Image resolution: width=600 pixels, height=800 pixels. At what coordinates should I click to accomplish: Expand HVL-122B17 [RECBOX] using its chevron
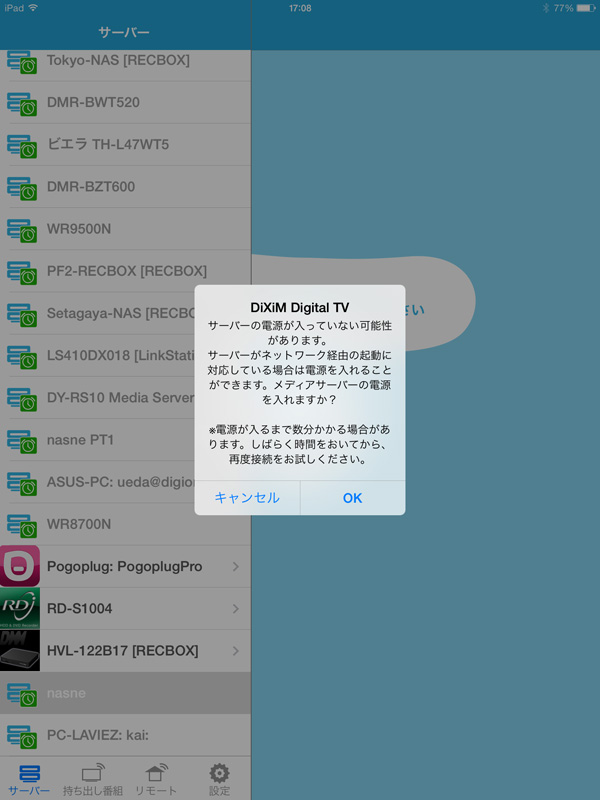click(236, 651)
